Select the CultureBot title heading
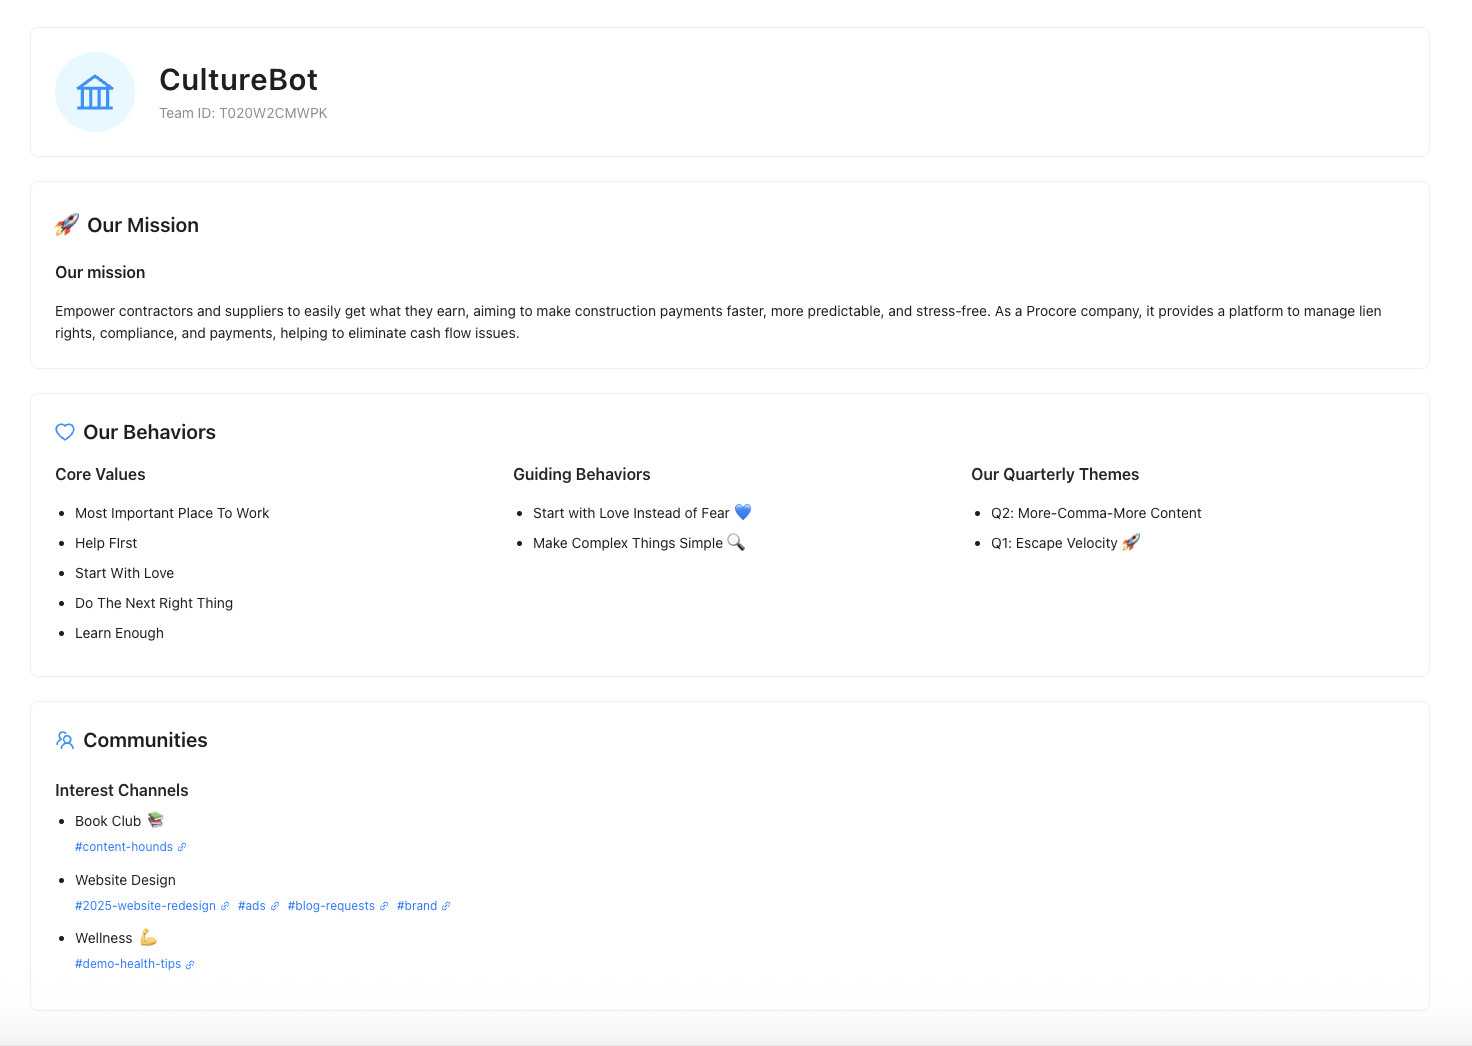 tap(238, 79)
